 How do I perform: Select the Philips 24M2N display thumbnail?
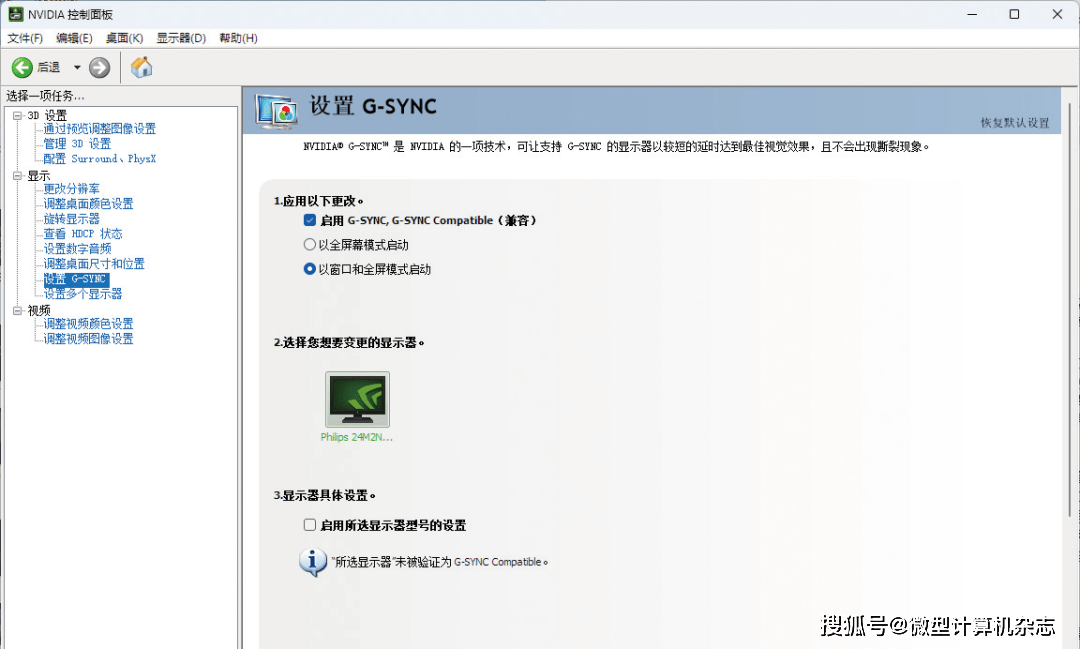[356, 397]
